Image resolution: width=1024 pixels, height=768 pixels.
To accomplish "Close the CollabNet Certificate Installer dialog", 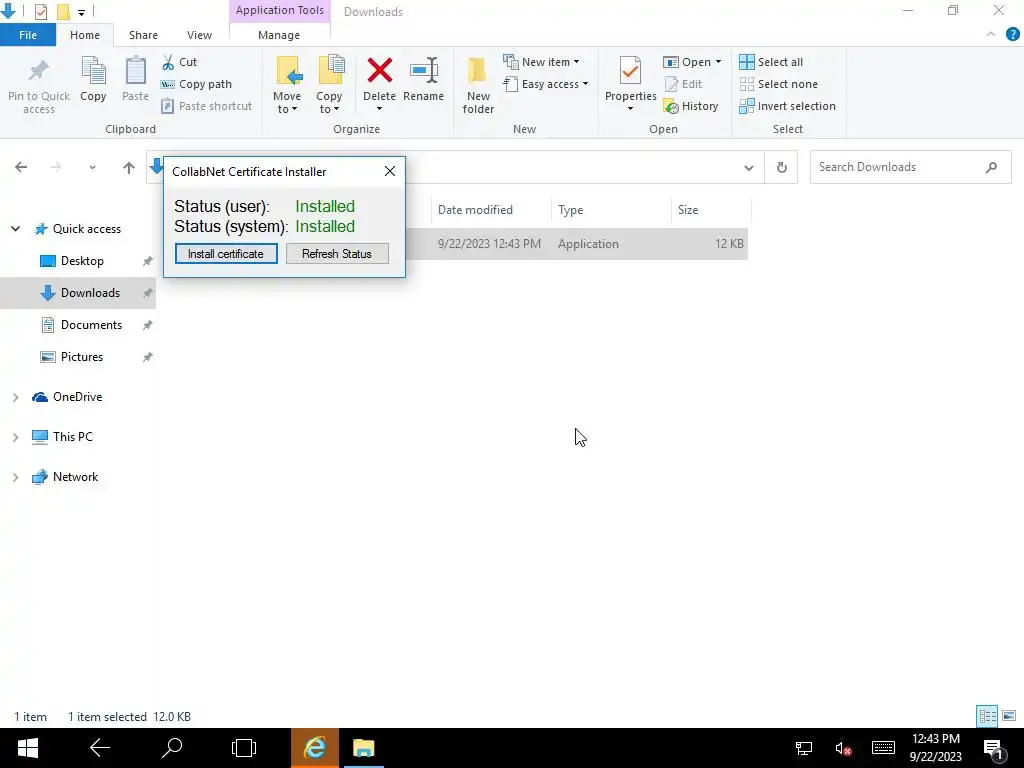I will [390, 171].
